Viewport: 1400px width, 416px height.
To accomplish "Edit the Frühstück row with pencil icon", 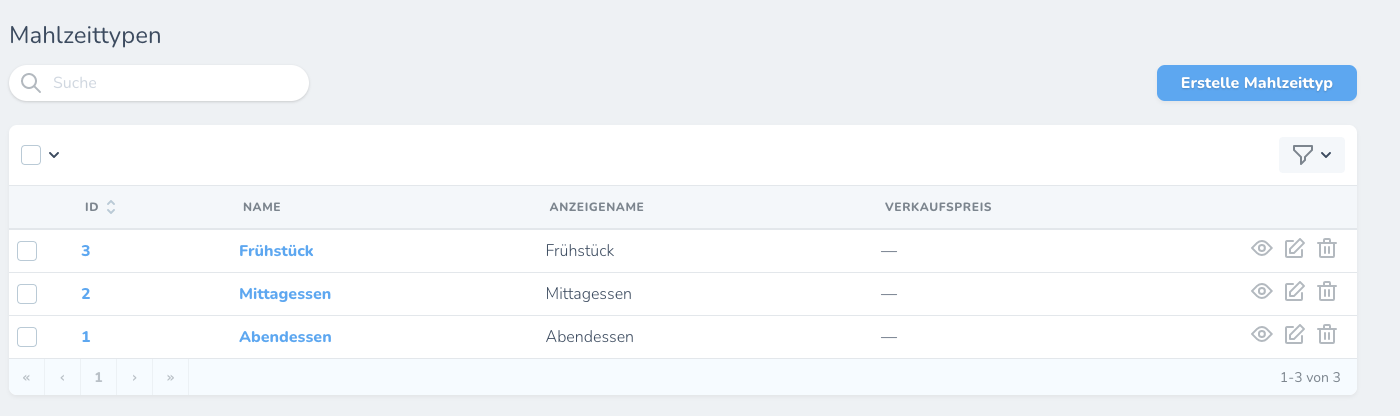I will [x=1294, y=249].
